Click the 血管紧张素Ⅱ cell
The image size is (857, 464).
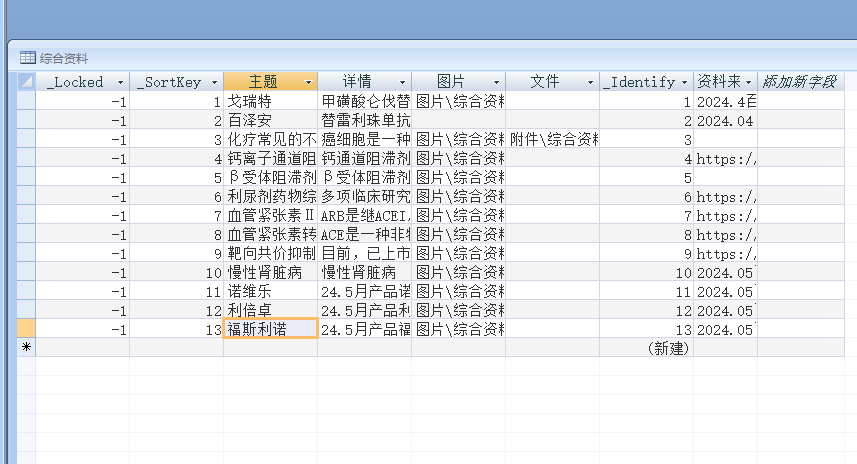coord(271,215)
